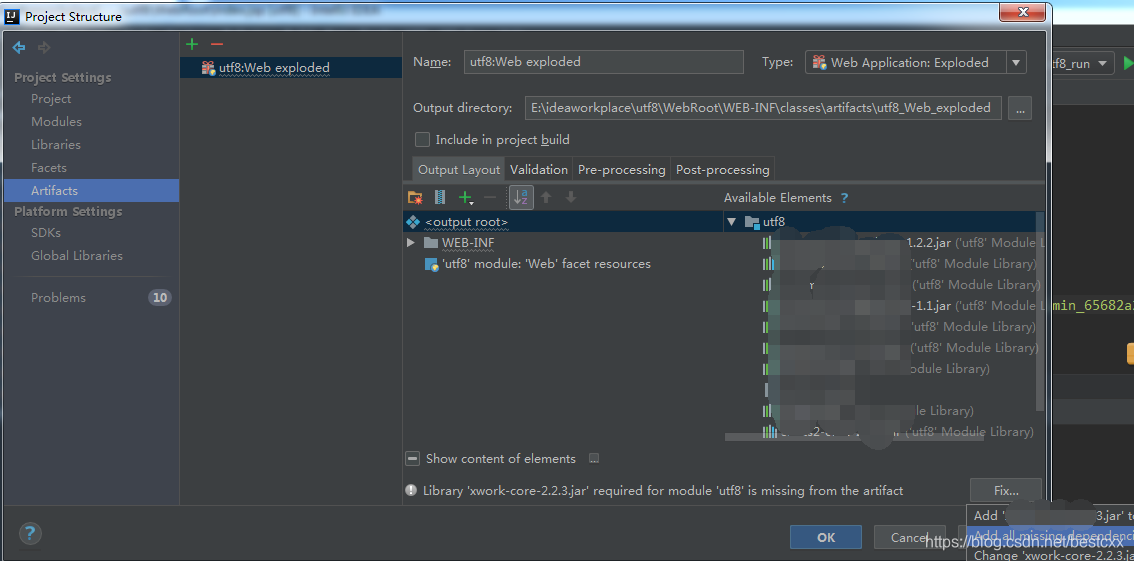Screen dimensions: 1134x561
Task: Click the Cancel button
Action: pyautogui.click(x=909, y=537)
